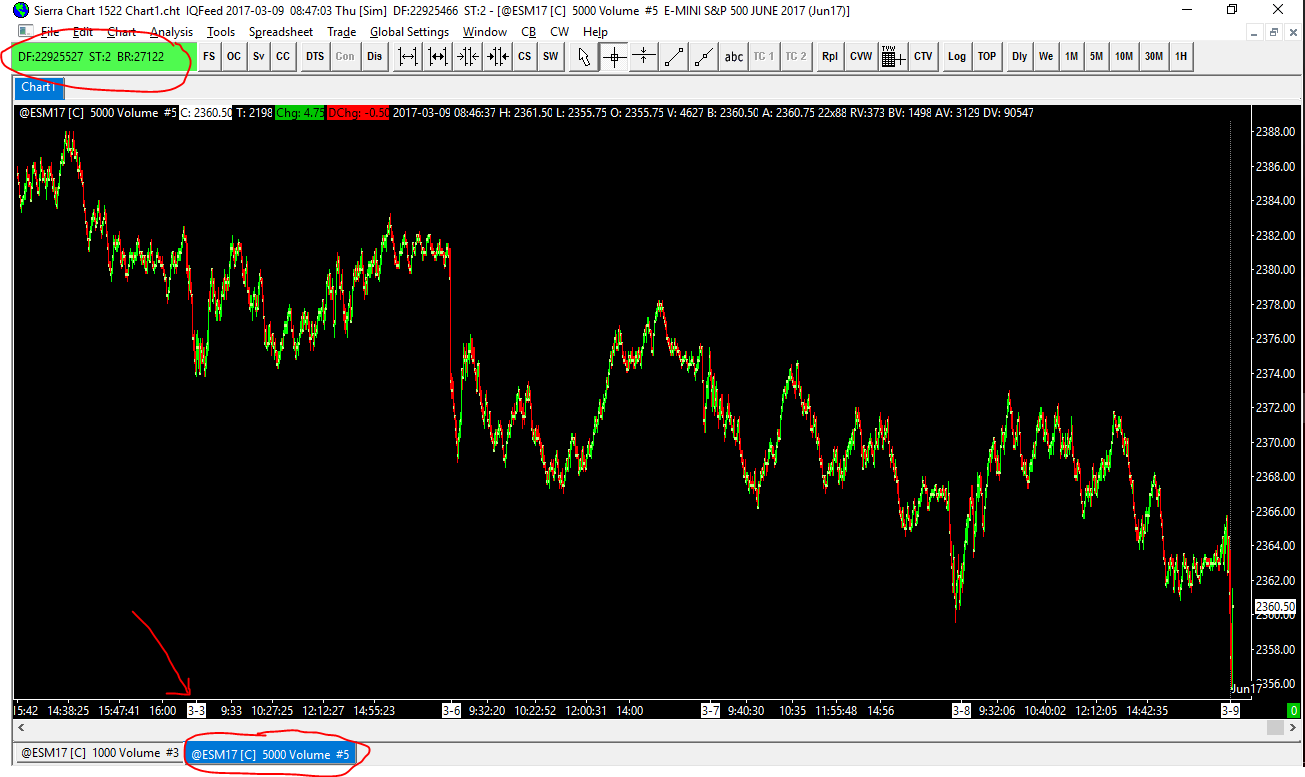The width and height of the screenshot is (1305, 777).
Task: Click the Dis toolbar button
Action: coord(374,57)
